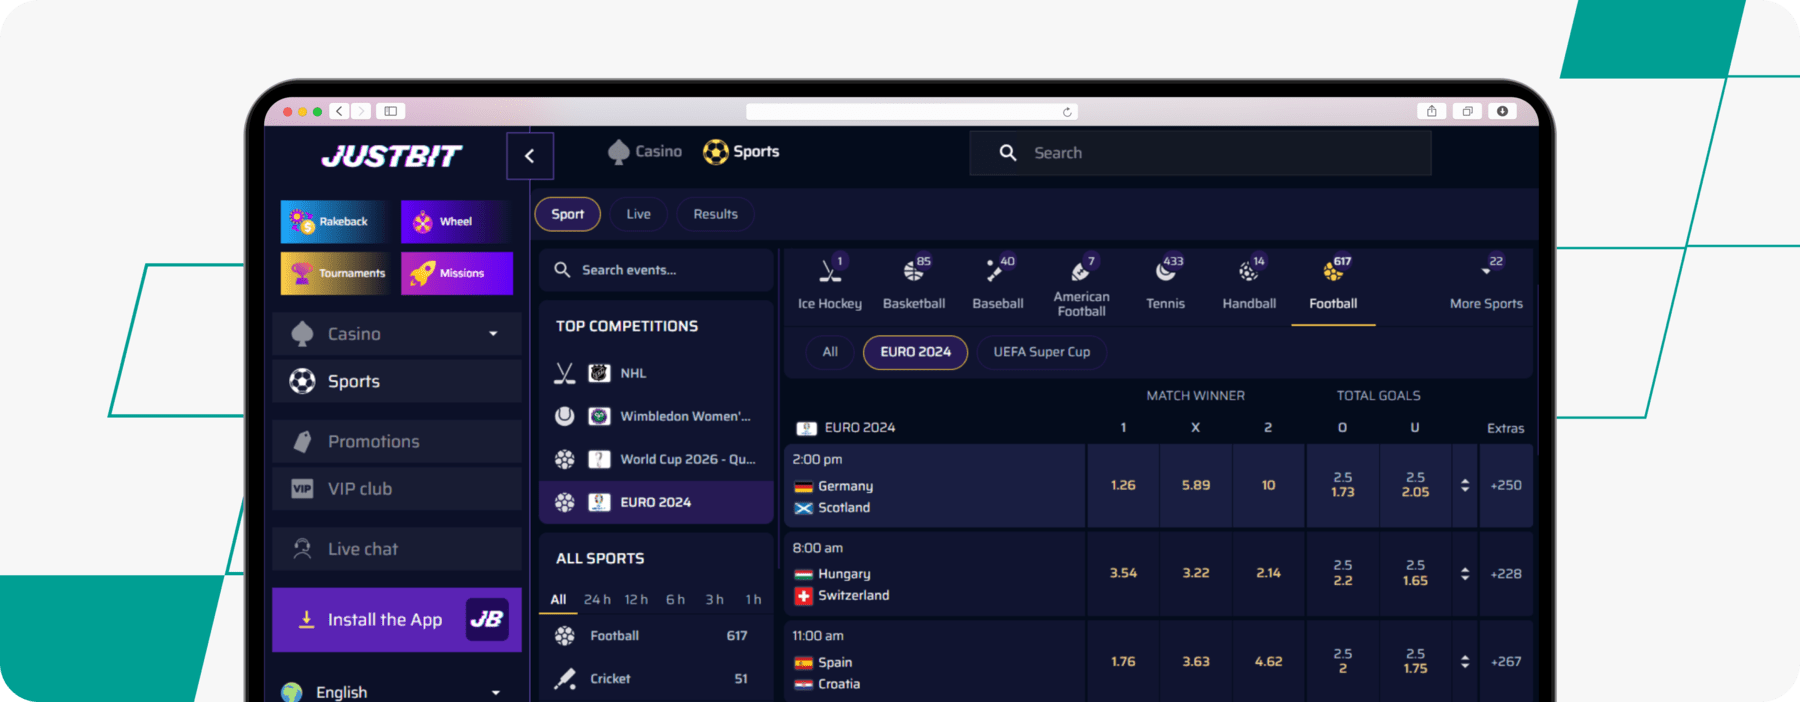1800x702 pixels.
Task: Filter All Sports by 12h
Action: pyautogui.click(x=636, y=600)
